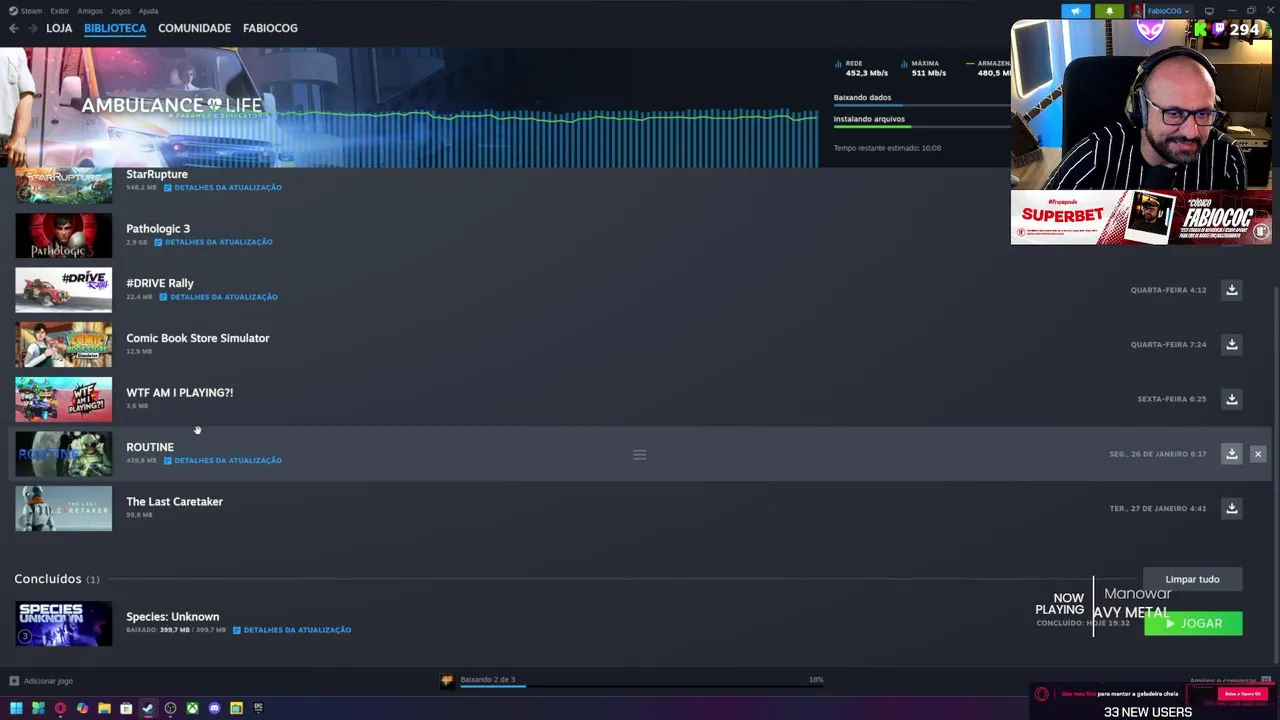Click the Ambulance Life download banner
The image size is (1280, 720).
(x=409, y=107)
